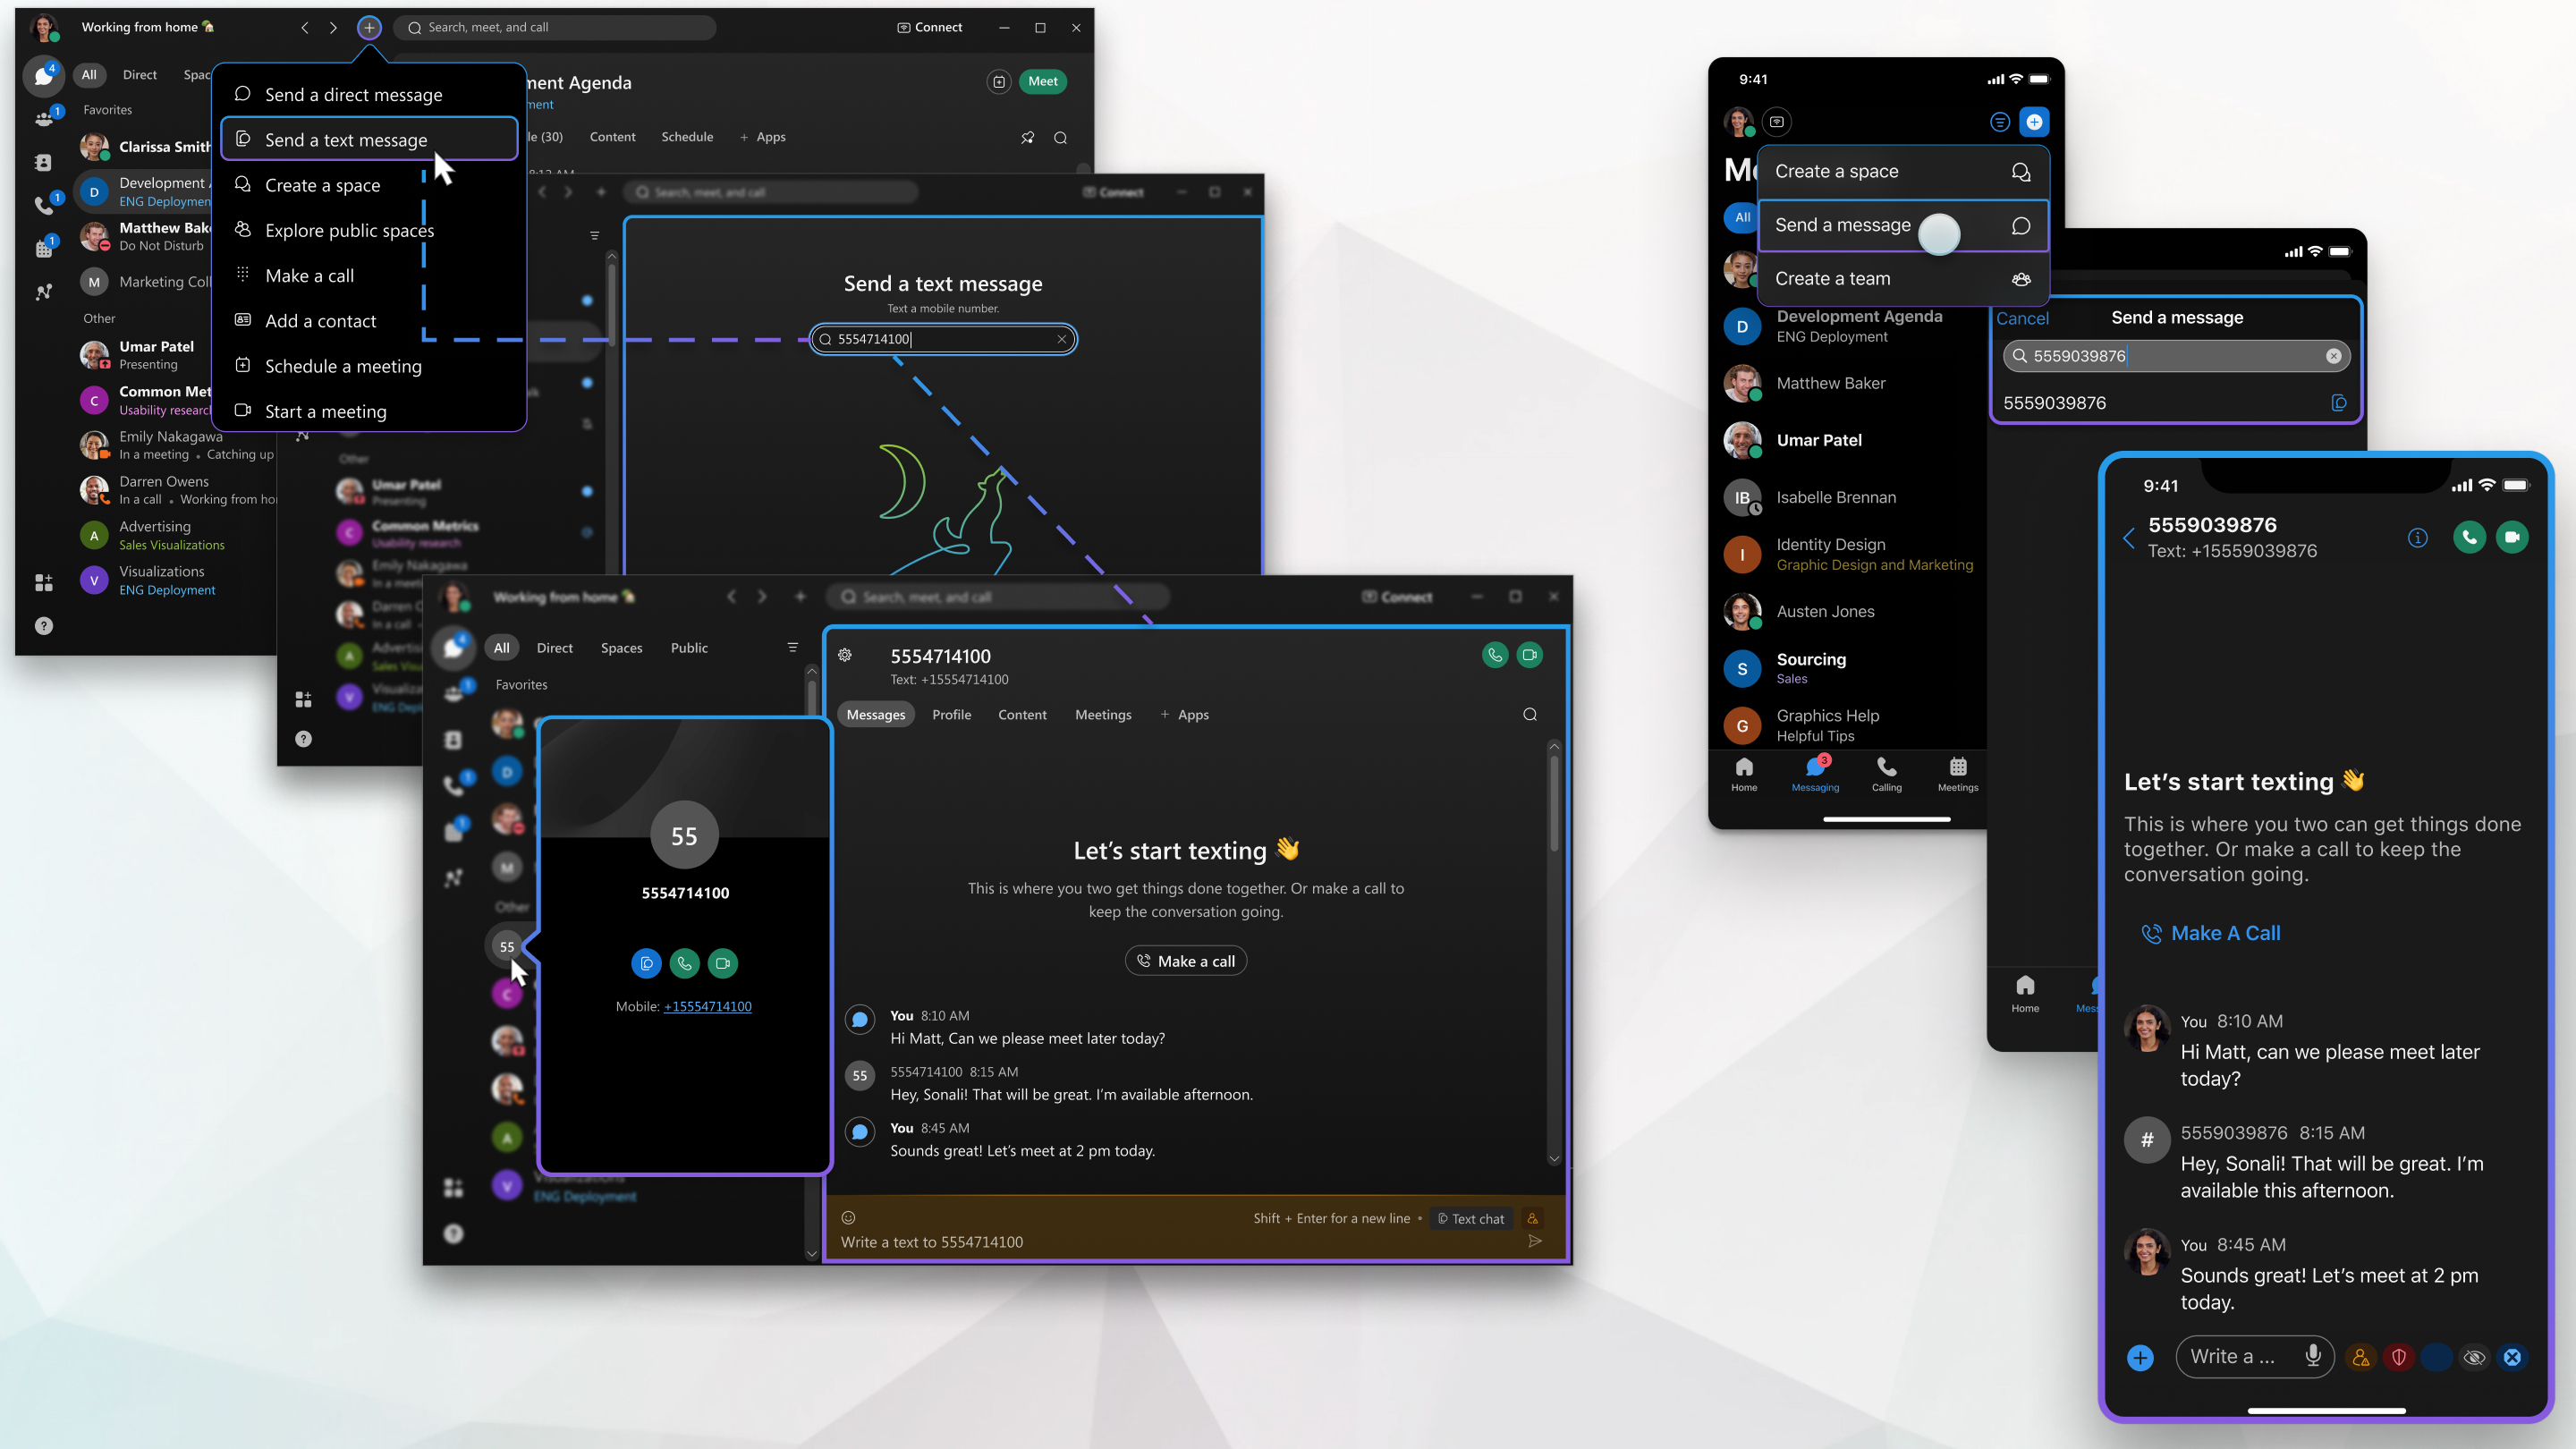Open the Send a direct message menu item

pyautogui.click(x=354, y=94)
